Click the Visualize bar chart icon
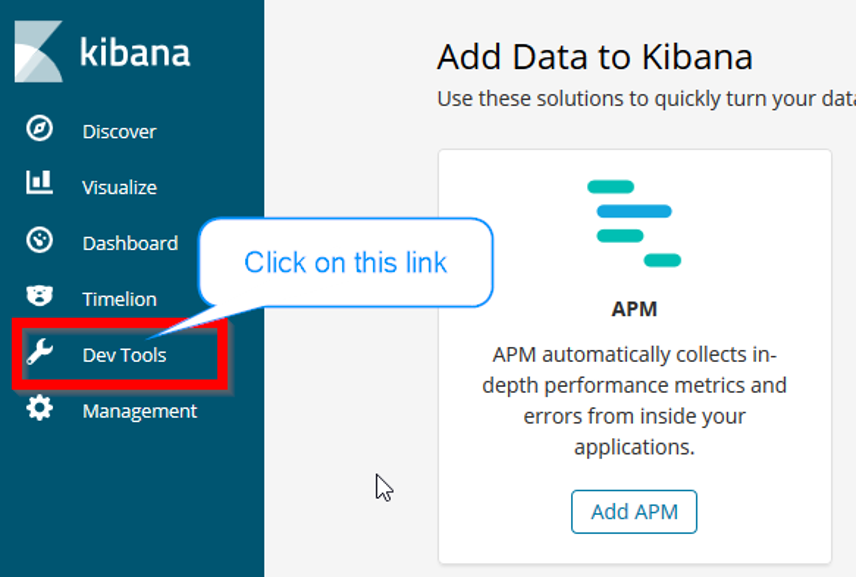This screenshot has height=577, width=856. pos(39,183)
